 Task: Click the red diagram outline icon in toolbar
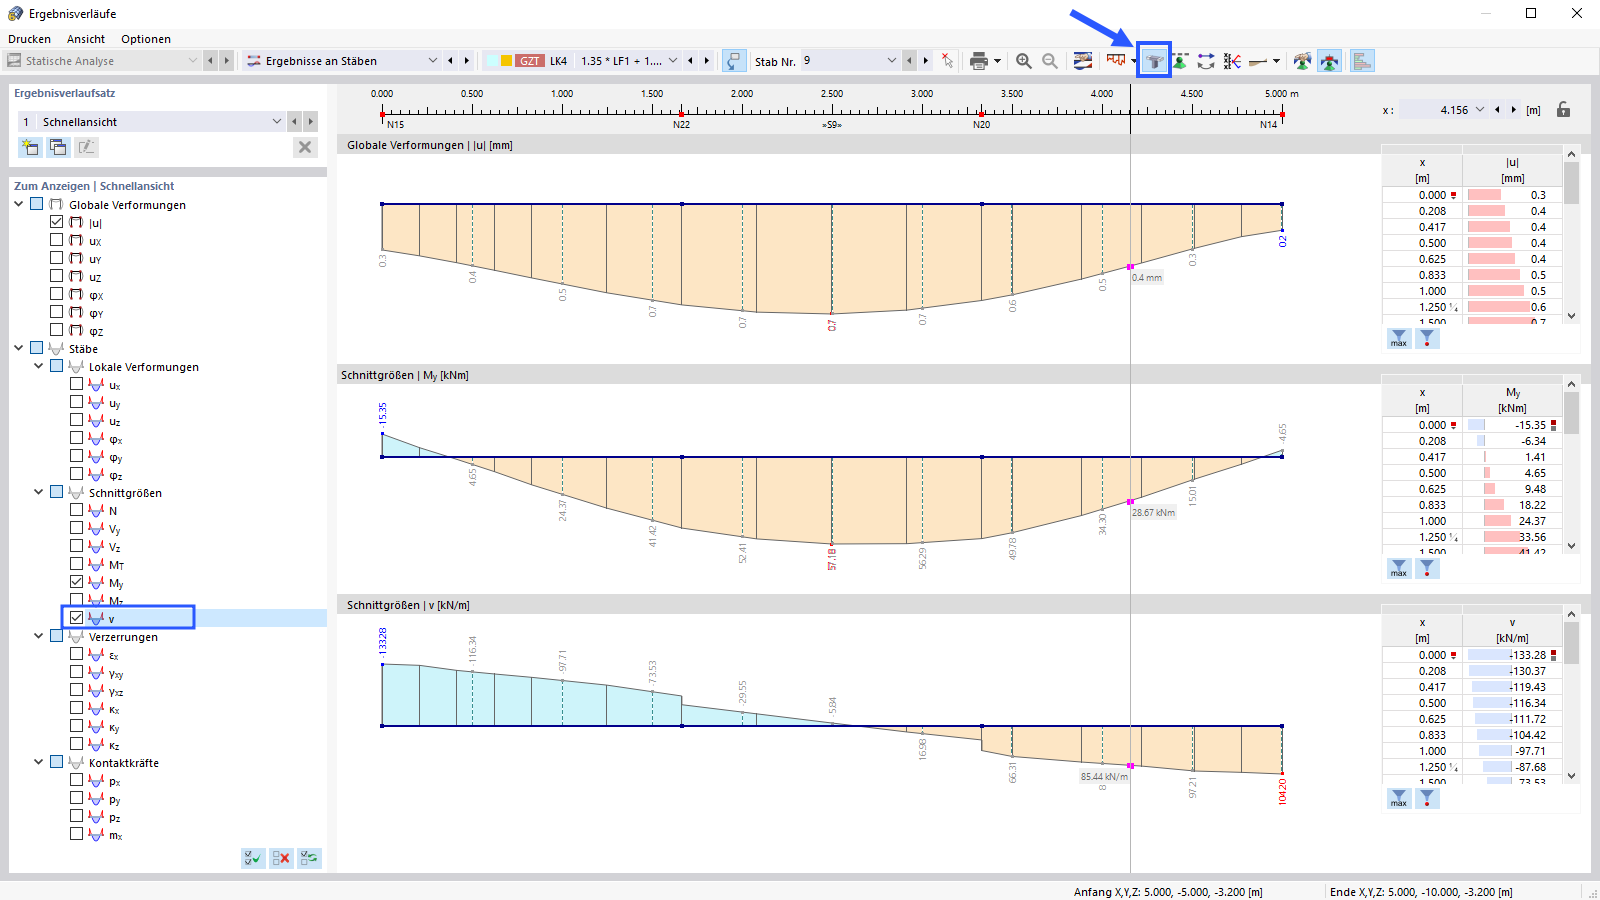[x=1115, y=61]
